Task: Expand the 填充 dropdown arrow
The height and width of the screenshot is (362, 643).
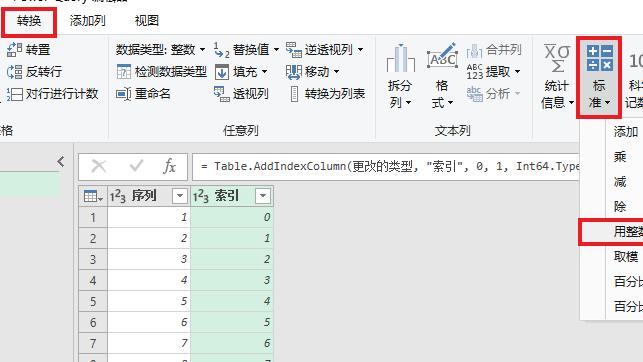Action: pos(264,72)
